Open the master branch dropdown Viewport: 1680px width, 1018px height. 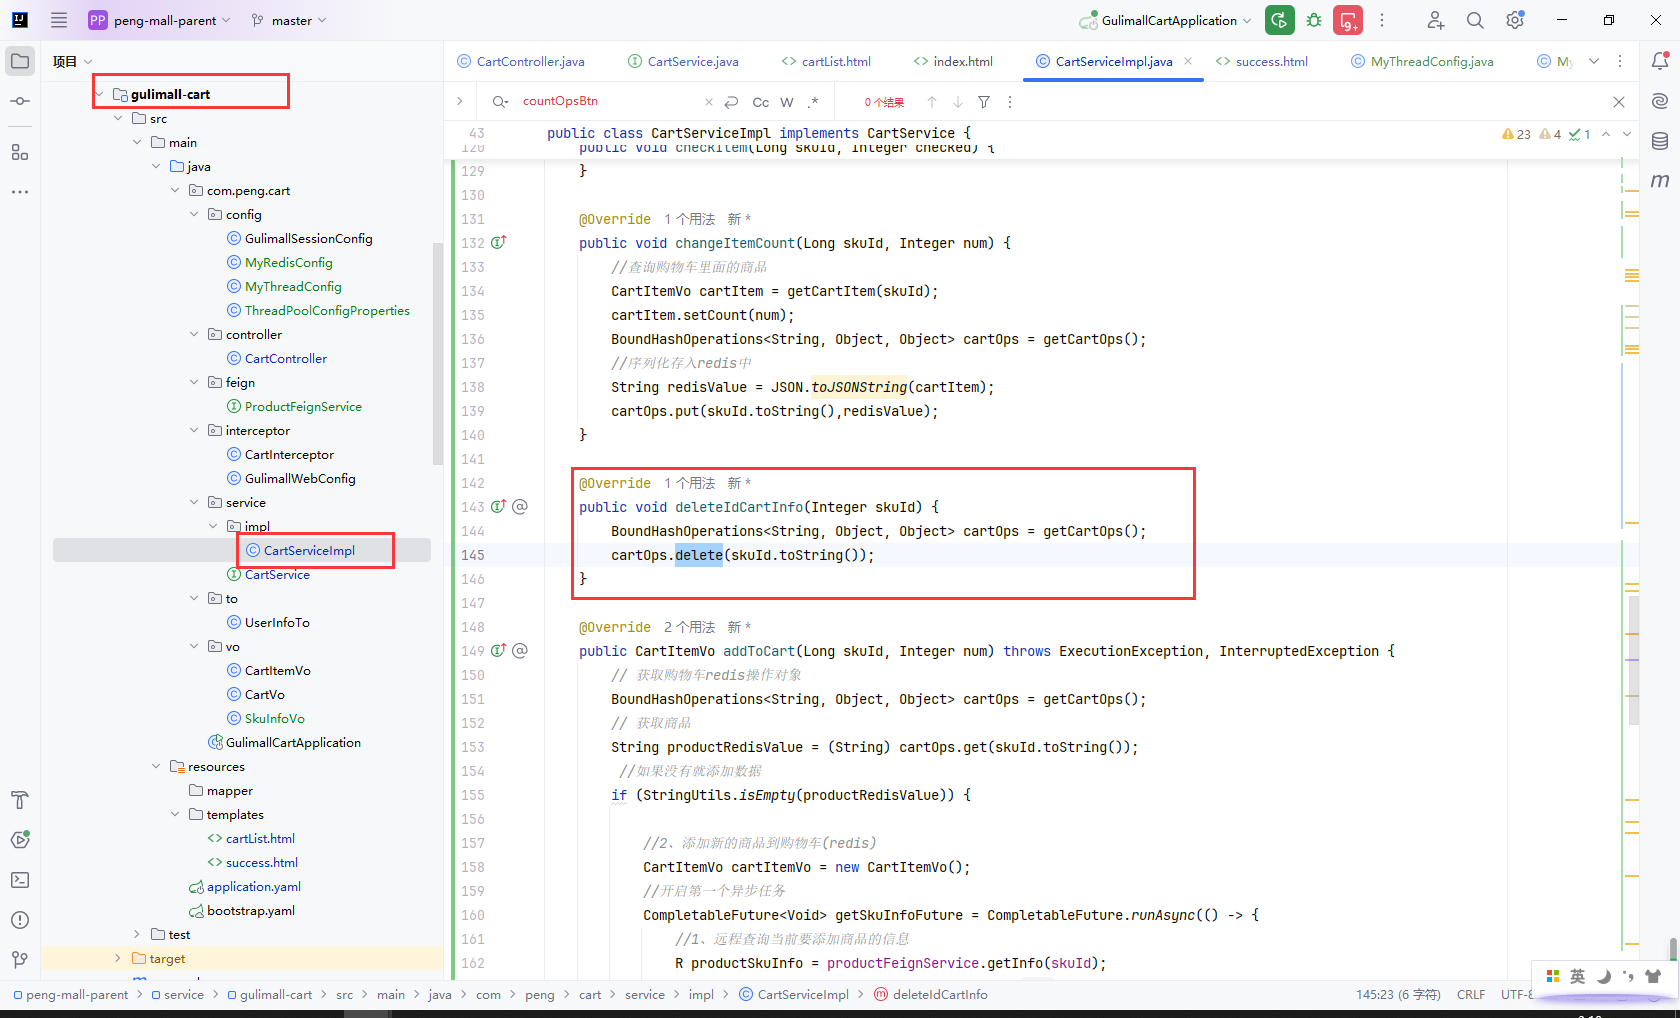(x=289, y=20)
